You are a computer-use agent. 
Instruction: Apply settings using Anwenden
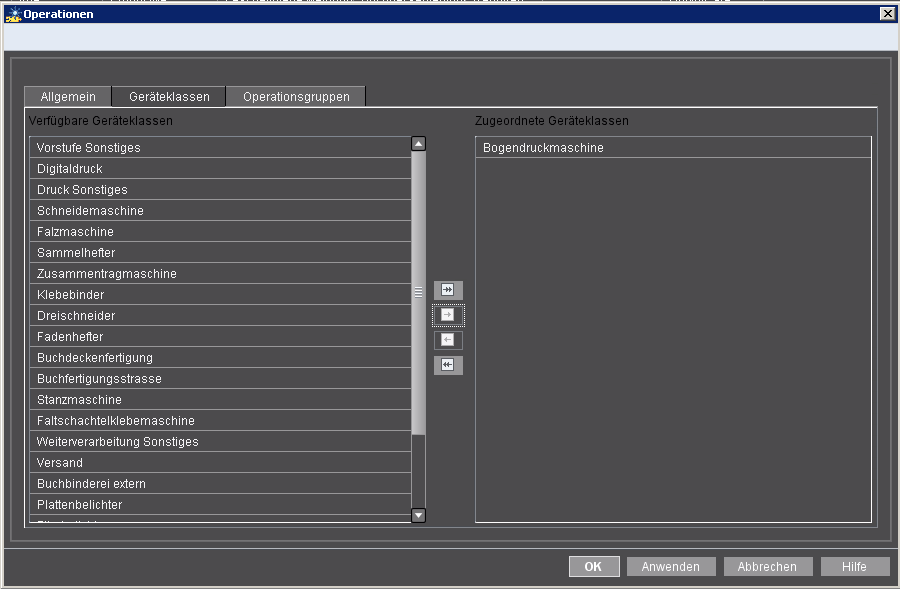point(670,566)
